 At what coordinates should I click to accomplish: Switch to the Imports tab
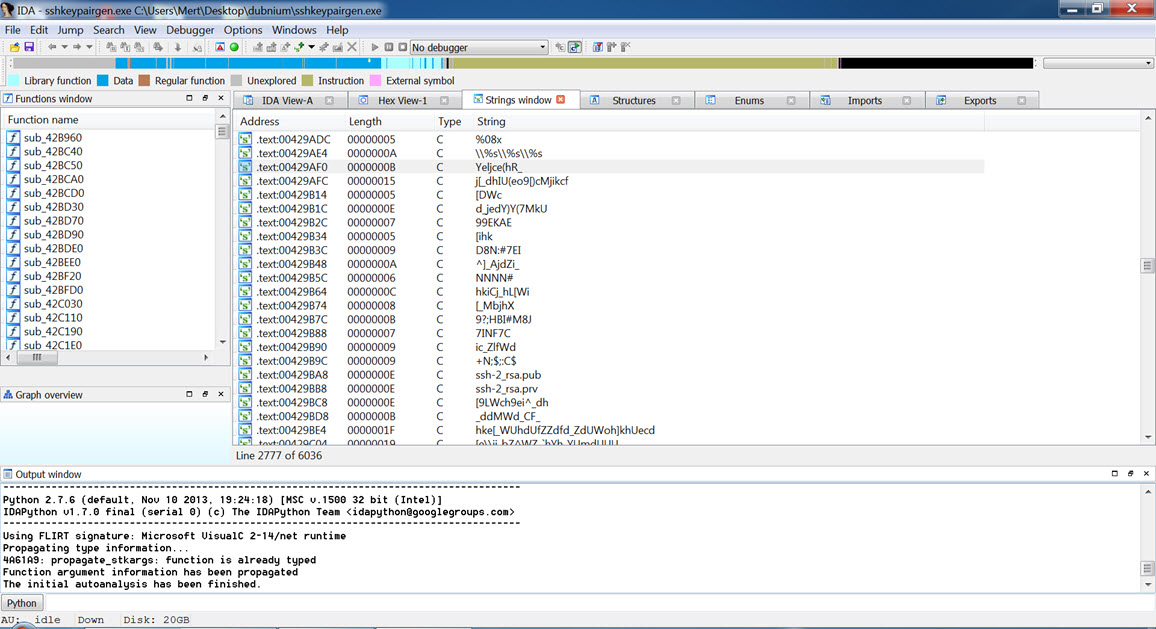[x=864, y=100]
